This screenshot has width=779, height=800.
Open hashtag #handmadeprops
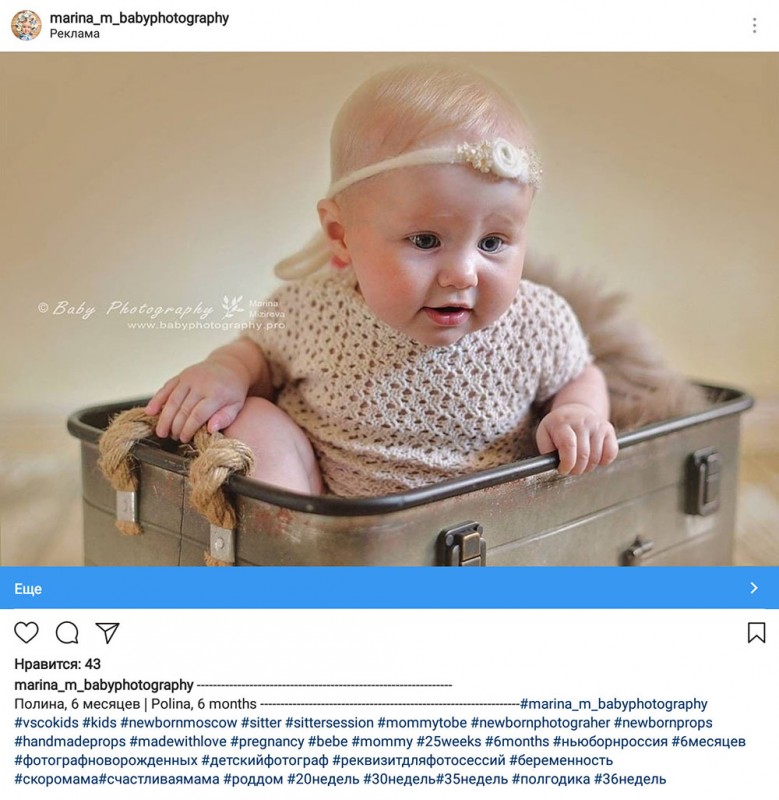(x=70, y=741)
